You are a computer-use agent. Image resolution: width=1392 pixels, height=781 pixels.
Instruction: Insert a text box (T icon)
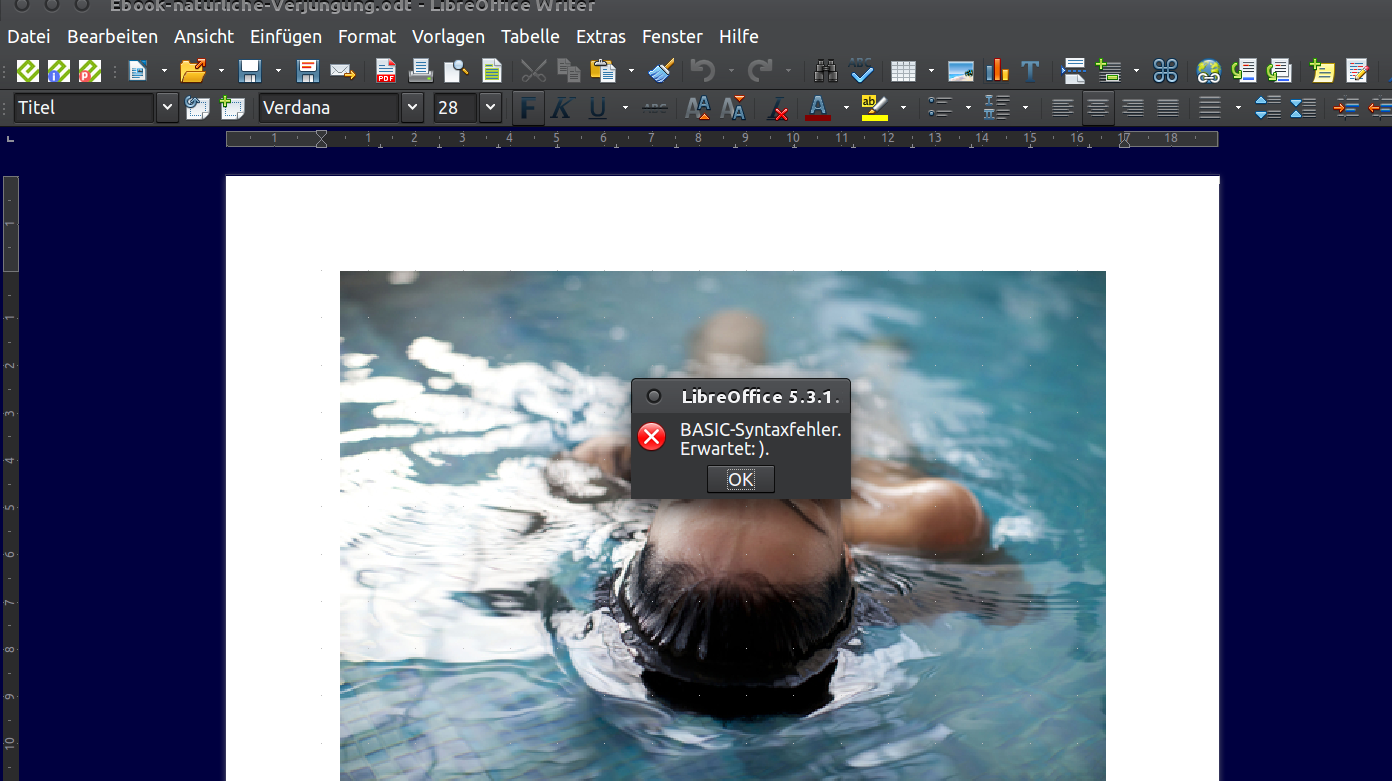click(x=1030, y=71)
